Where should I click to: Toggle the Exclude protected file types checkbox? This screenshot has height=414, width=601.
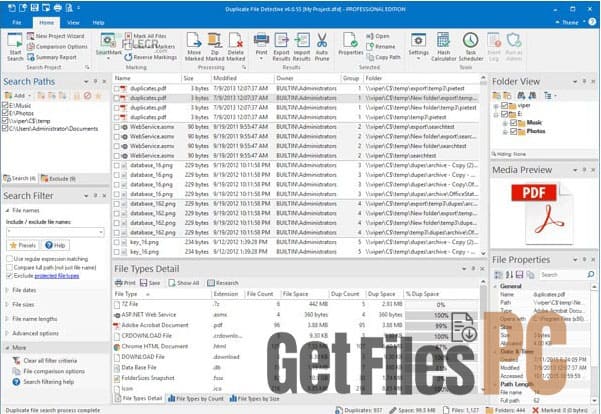coord(10,276)
